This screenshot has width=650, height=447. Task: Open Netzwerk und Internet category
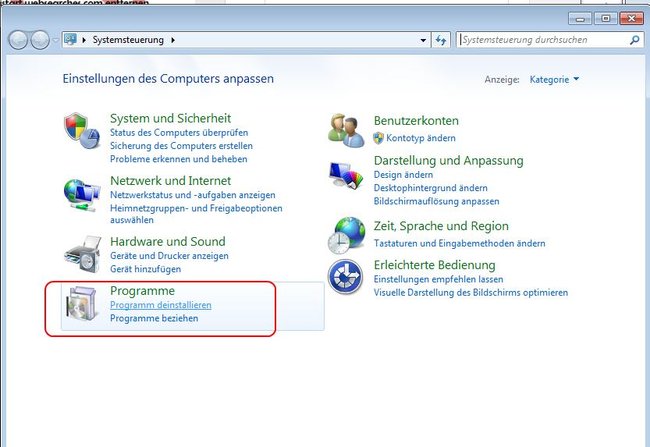coord(170,181)
